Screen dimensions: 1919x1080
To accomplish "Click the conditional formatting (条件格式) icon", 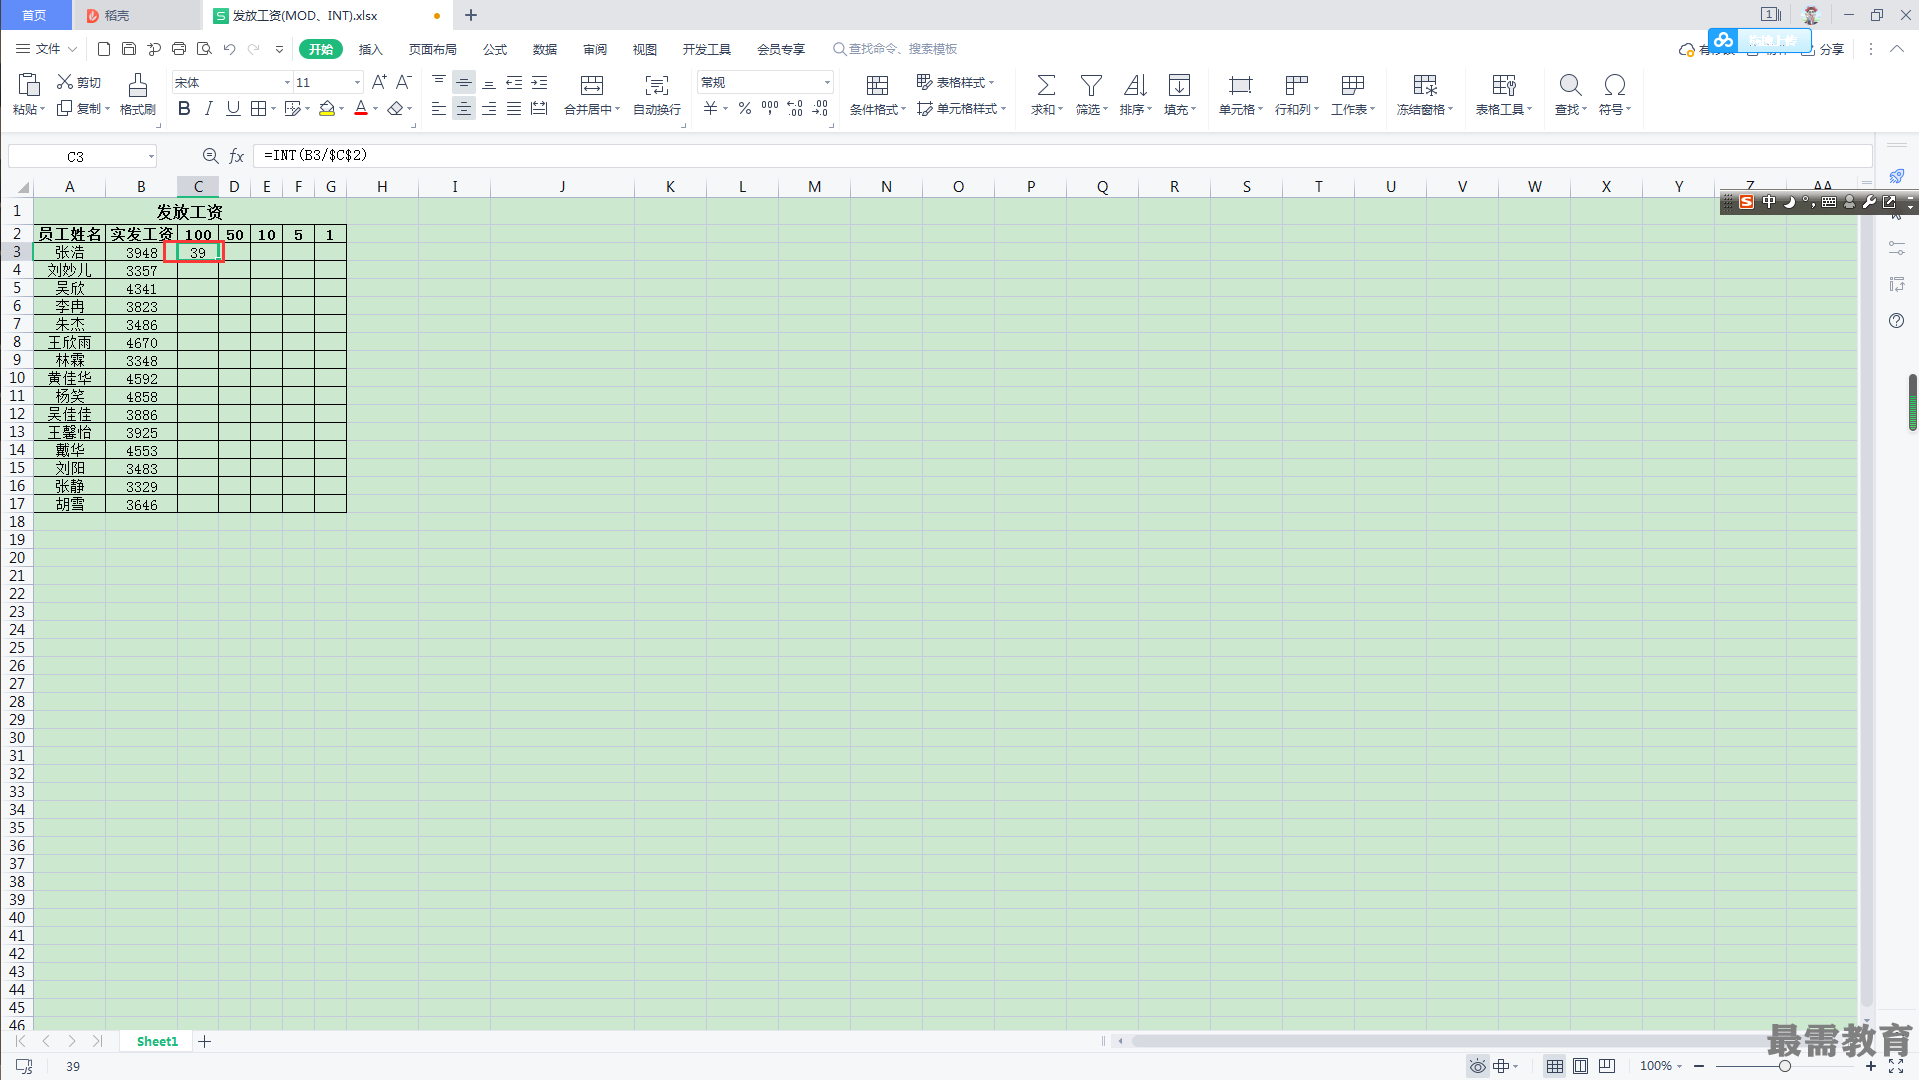I will [877, 85].
